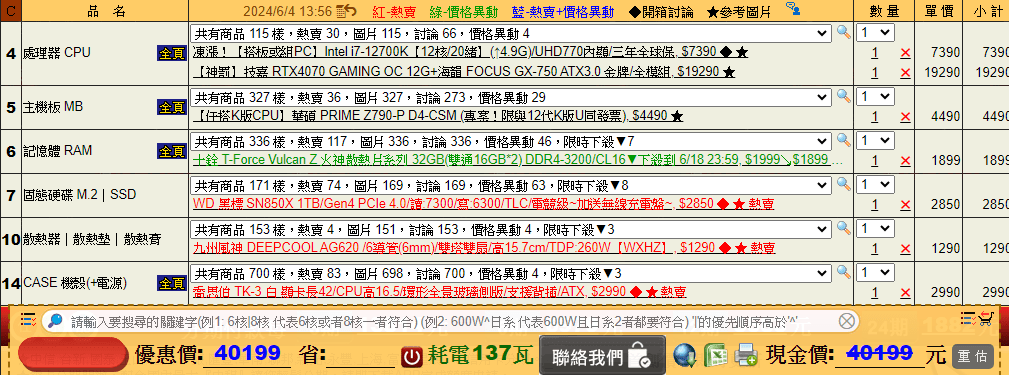Open the DEEPCOOL AG620 cooler link
1009x375 pixels.
pos(484,248)
